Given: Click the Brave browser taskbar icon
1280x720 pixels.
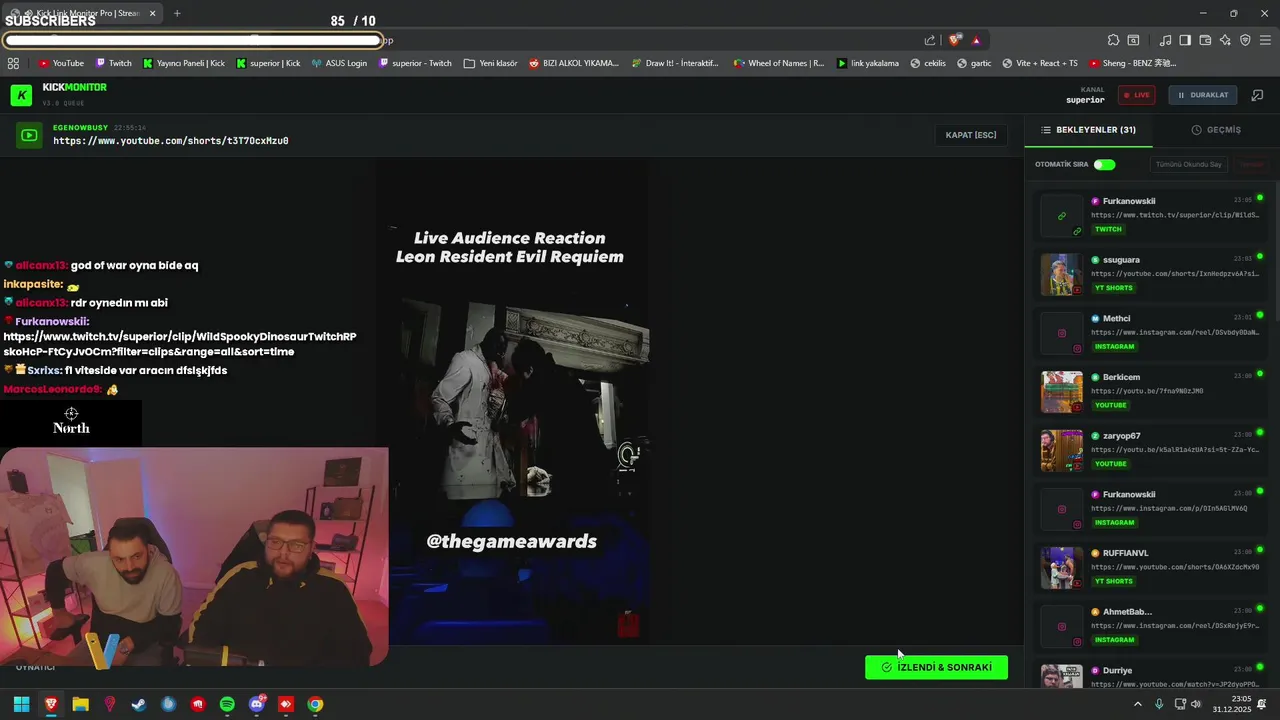Looking at the screenshot, I should click(51, 704).
